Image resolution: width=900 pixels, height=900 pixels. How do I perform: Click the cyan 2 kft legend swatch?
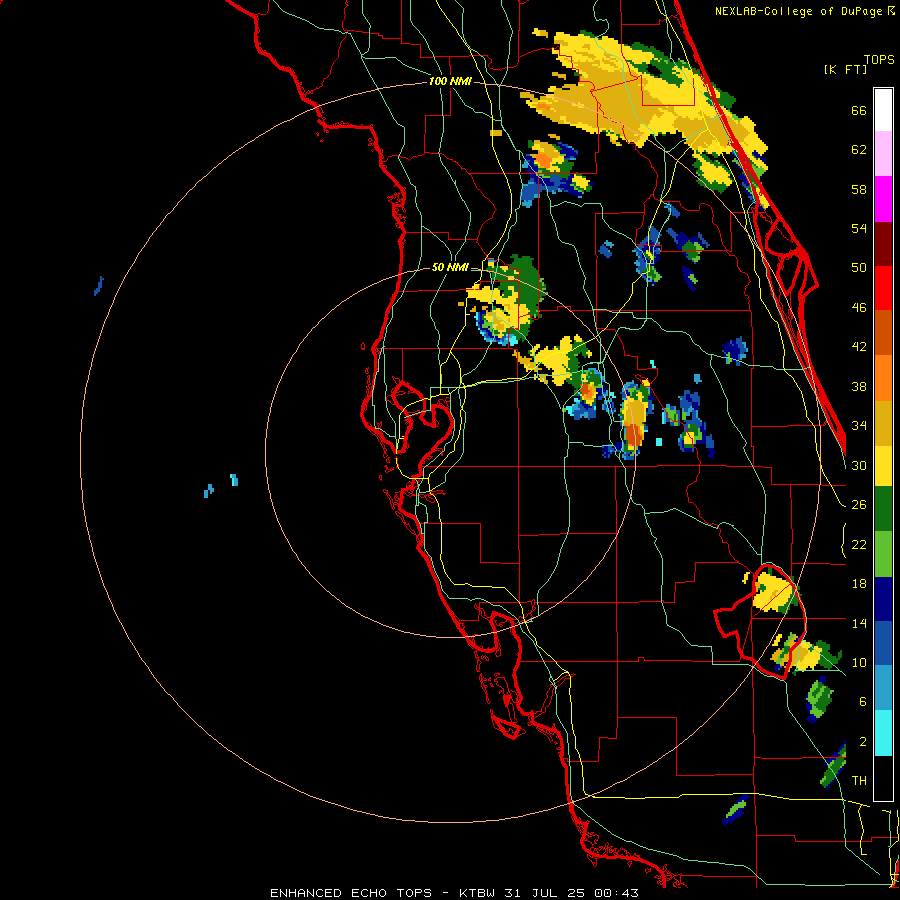tap(883, 733)
